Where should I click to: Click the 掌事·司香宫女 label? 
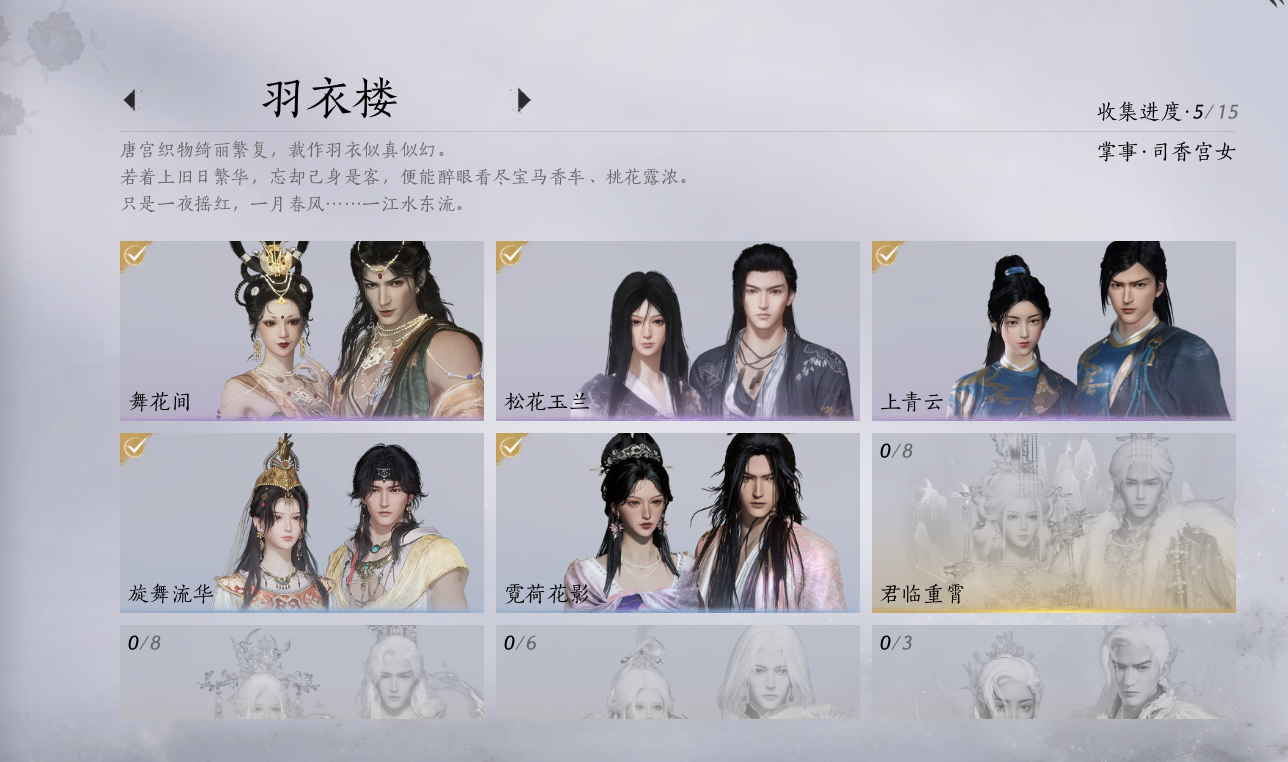[x=1166, y=153]
